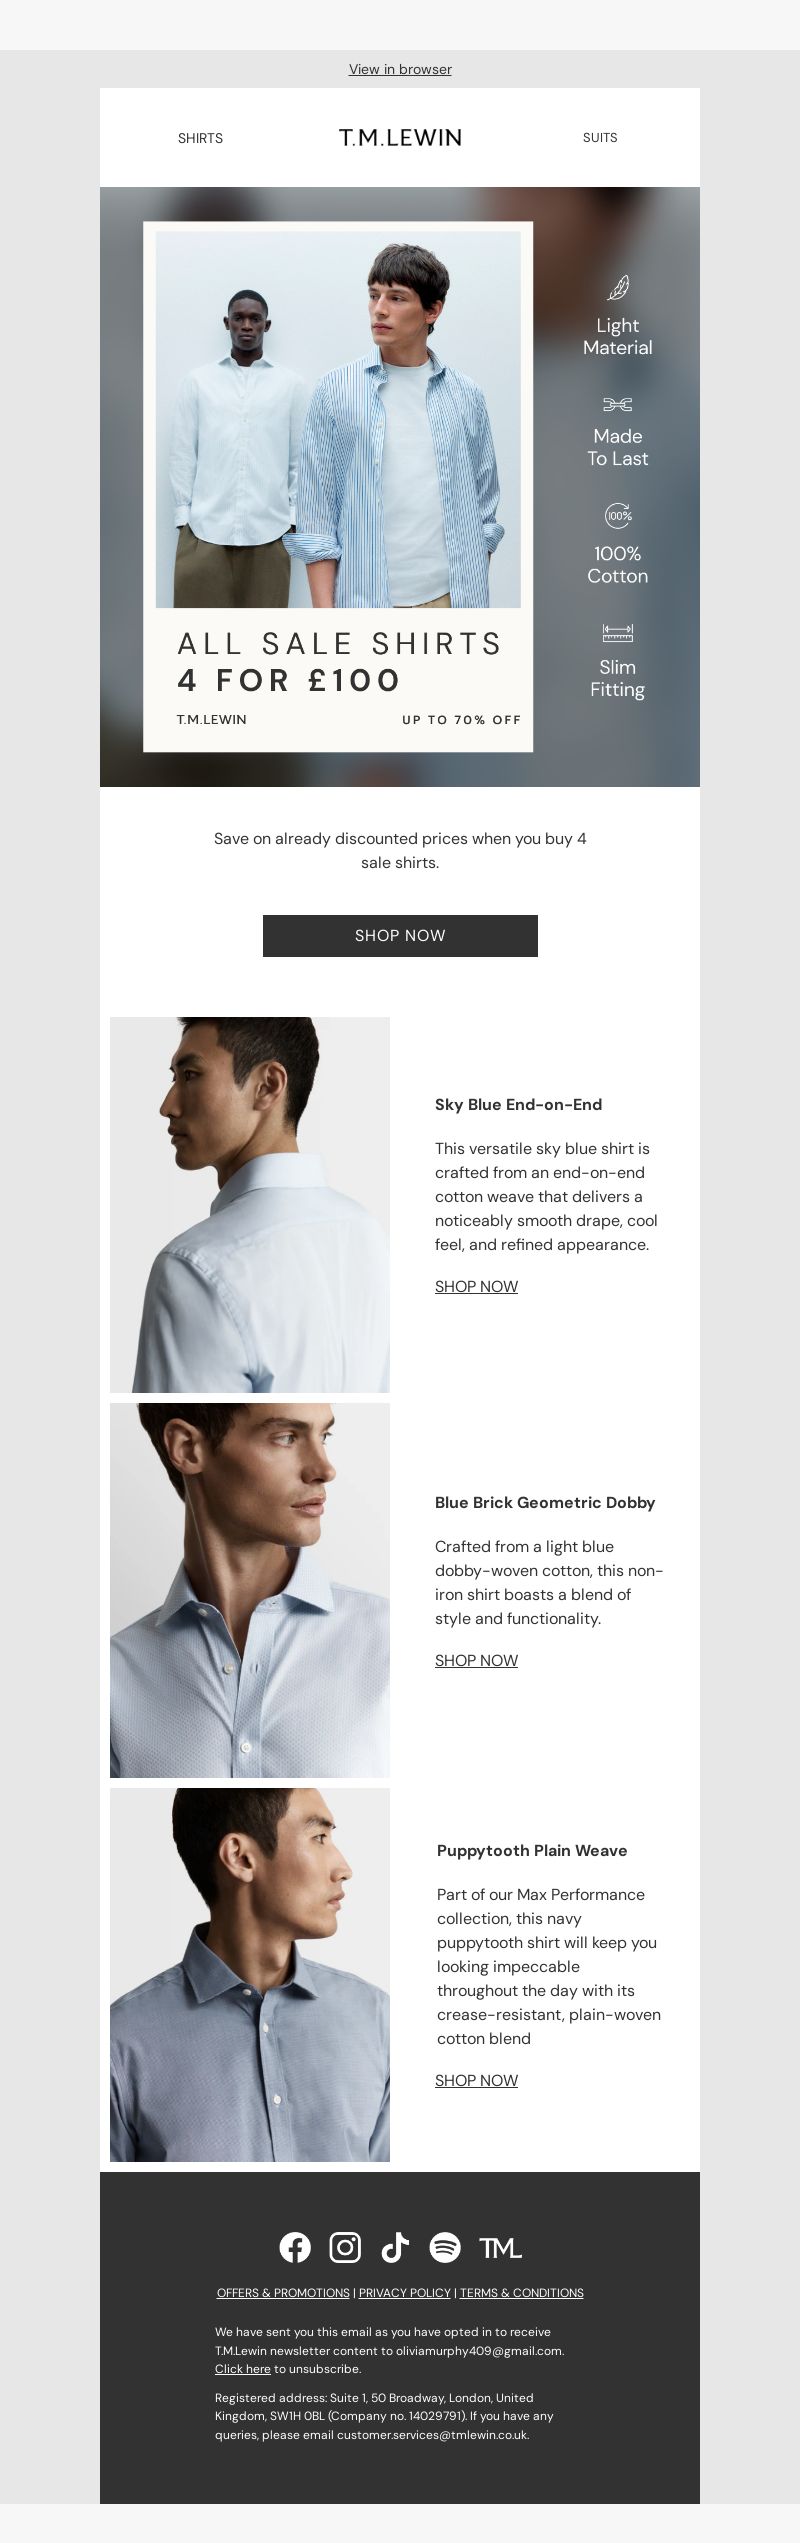Click SHOP NOW under Sky Blue End-on-End
800x2543 pixels.
pyautogui.click(x=476, y=1287)
